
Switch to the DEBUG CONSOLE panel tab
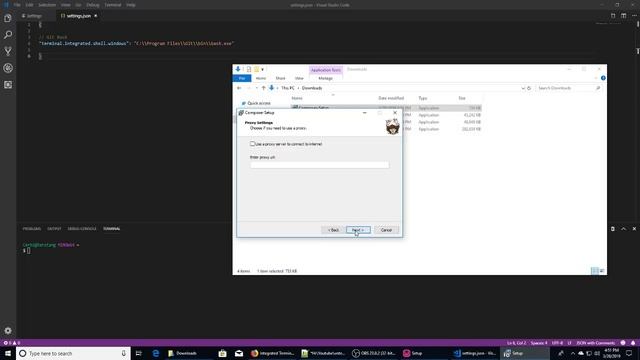[82, 229]
